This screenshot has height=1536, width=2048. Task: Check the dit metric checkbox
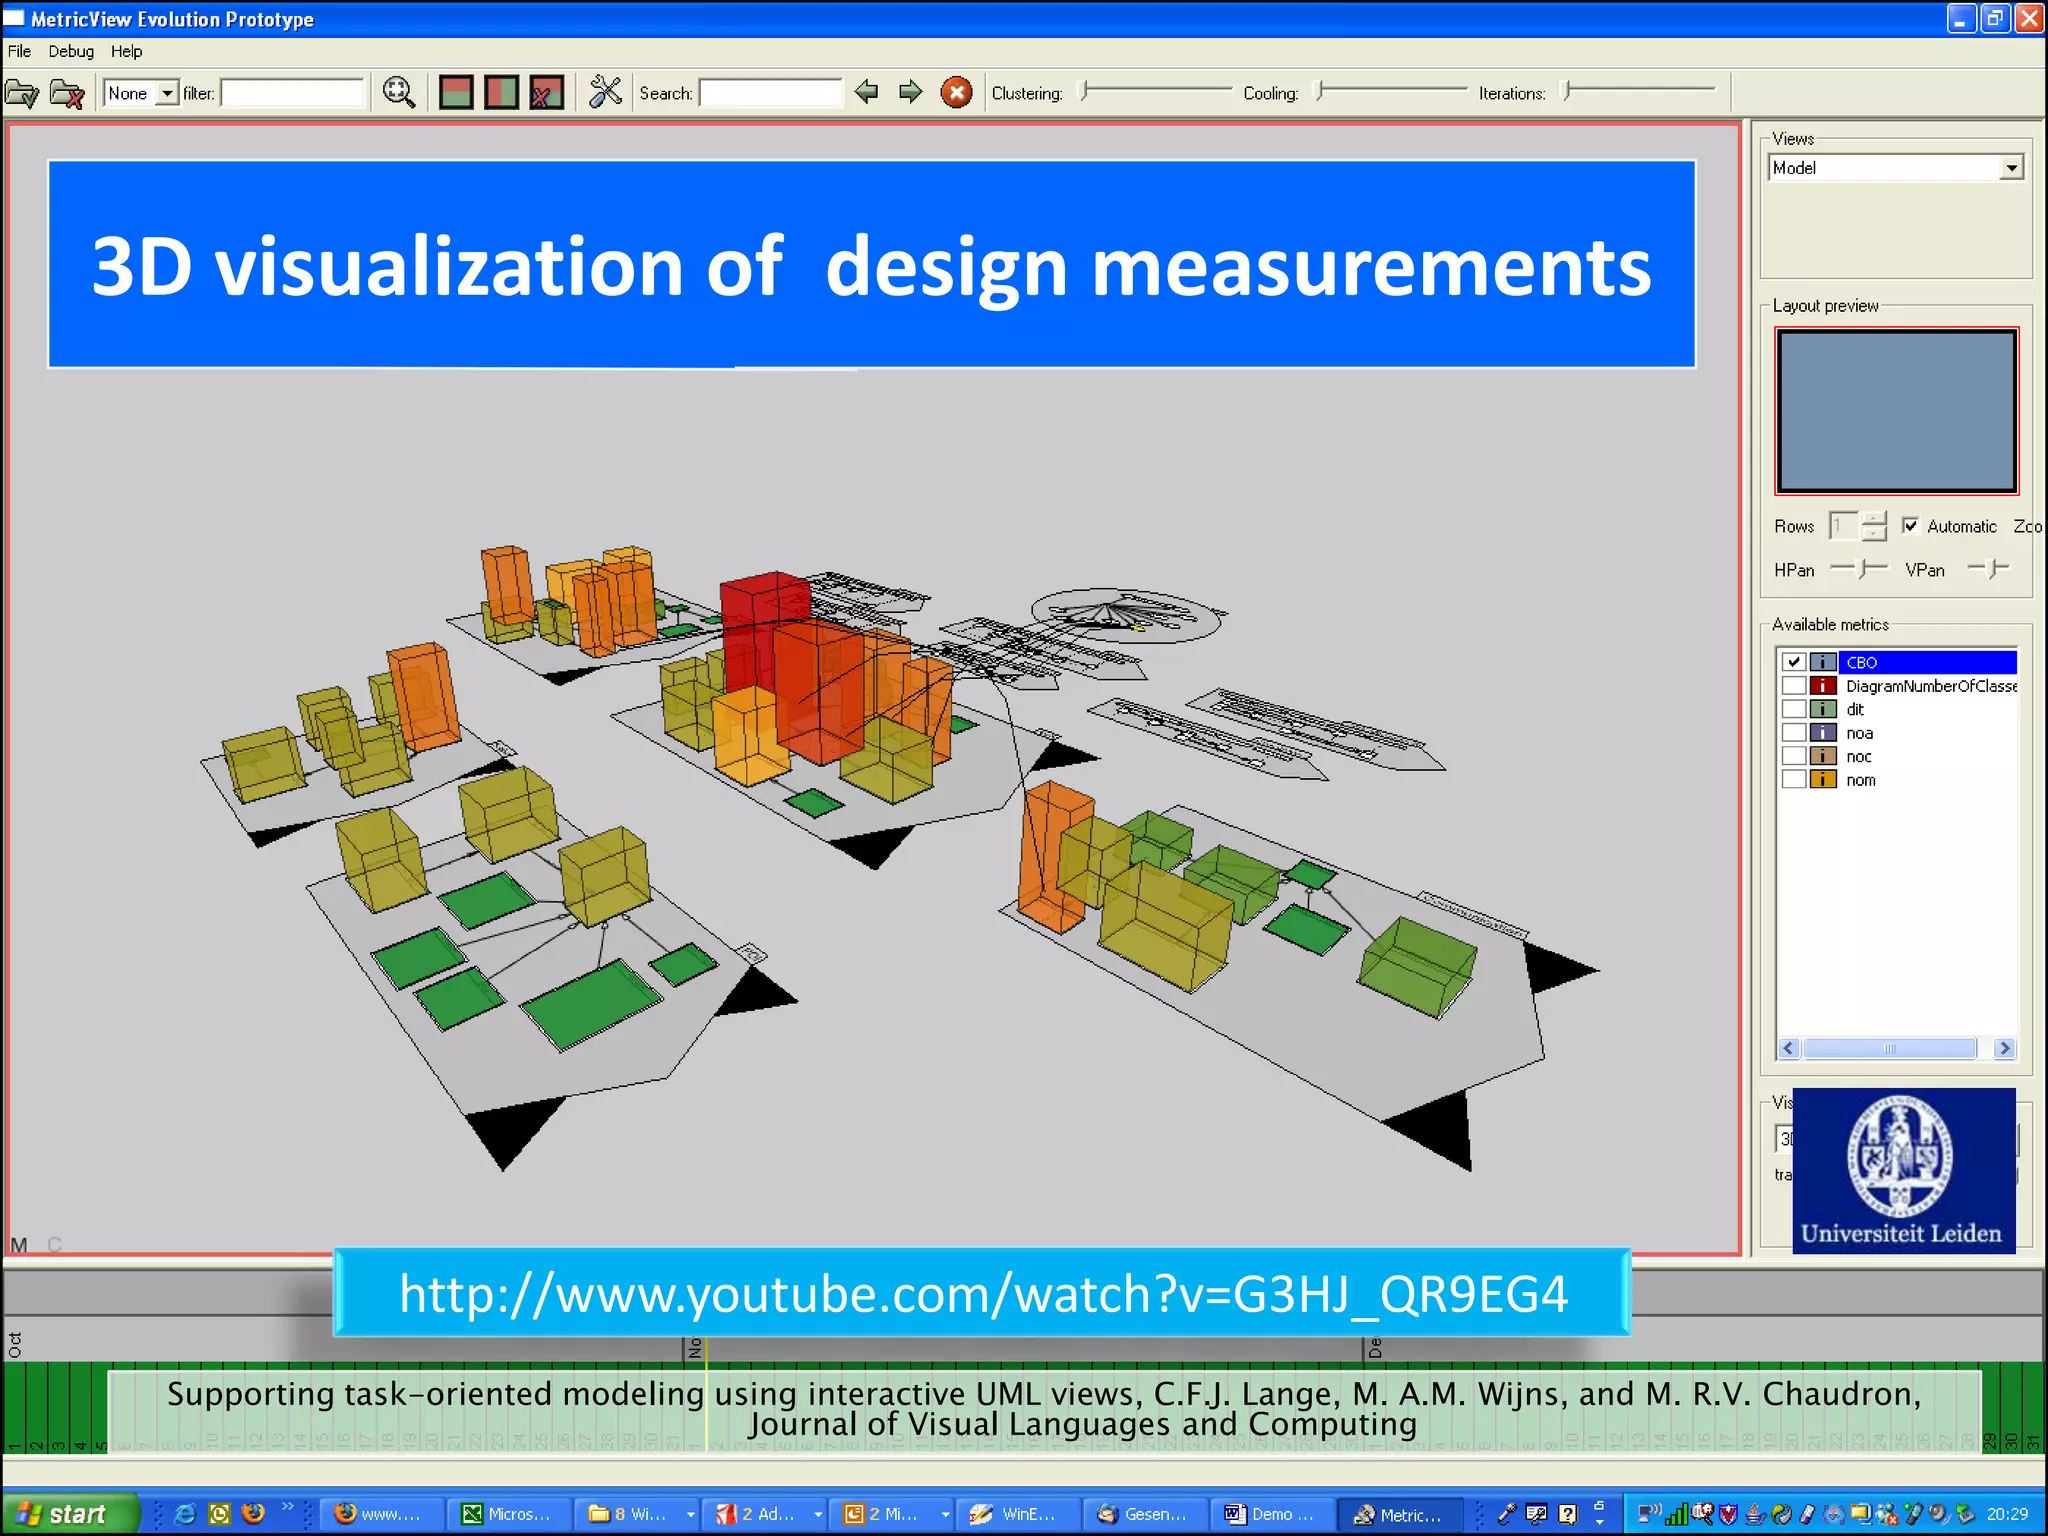pos(1794,709)
